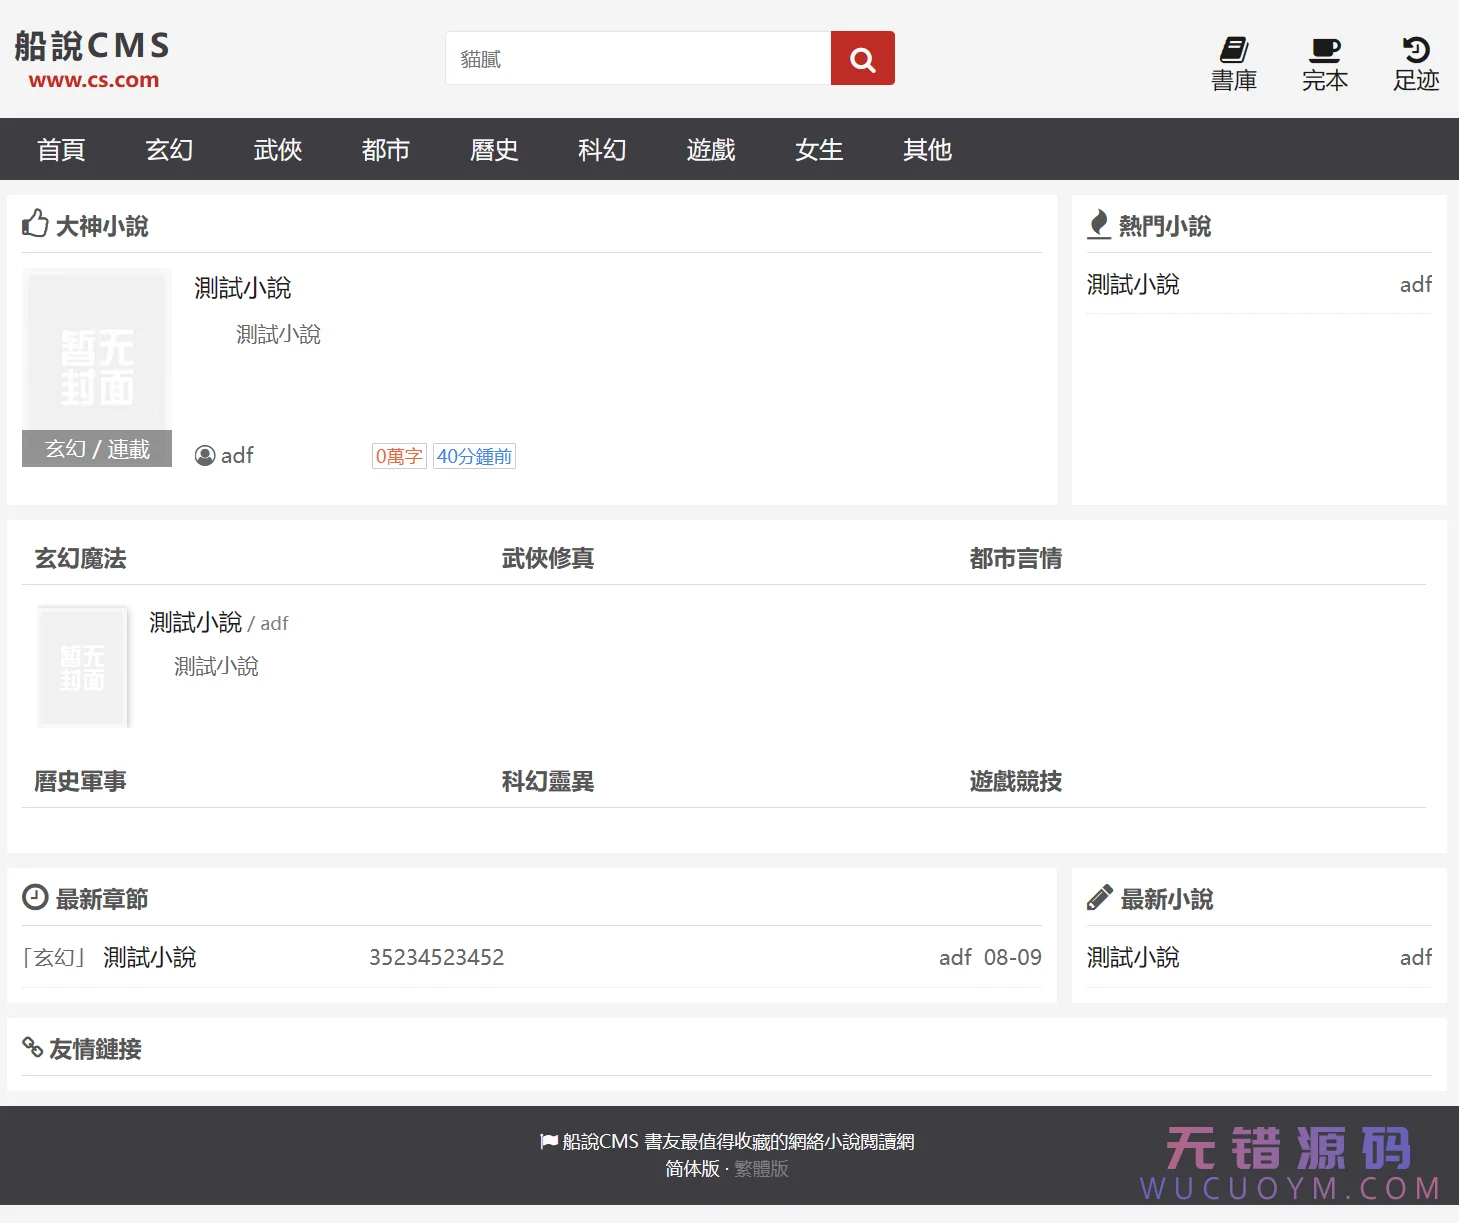The height and width of the screenshot is (1223, 1459).
Task: Click the author avatar icon beside adf
Action: point(205,456)
